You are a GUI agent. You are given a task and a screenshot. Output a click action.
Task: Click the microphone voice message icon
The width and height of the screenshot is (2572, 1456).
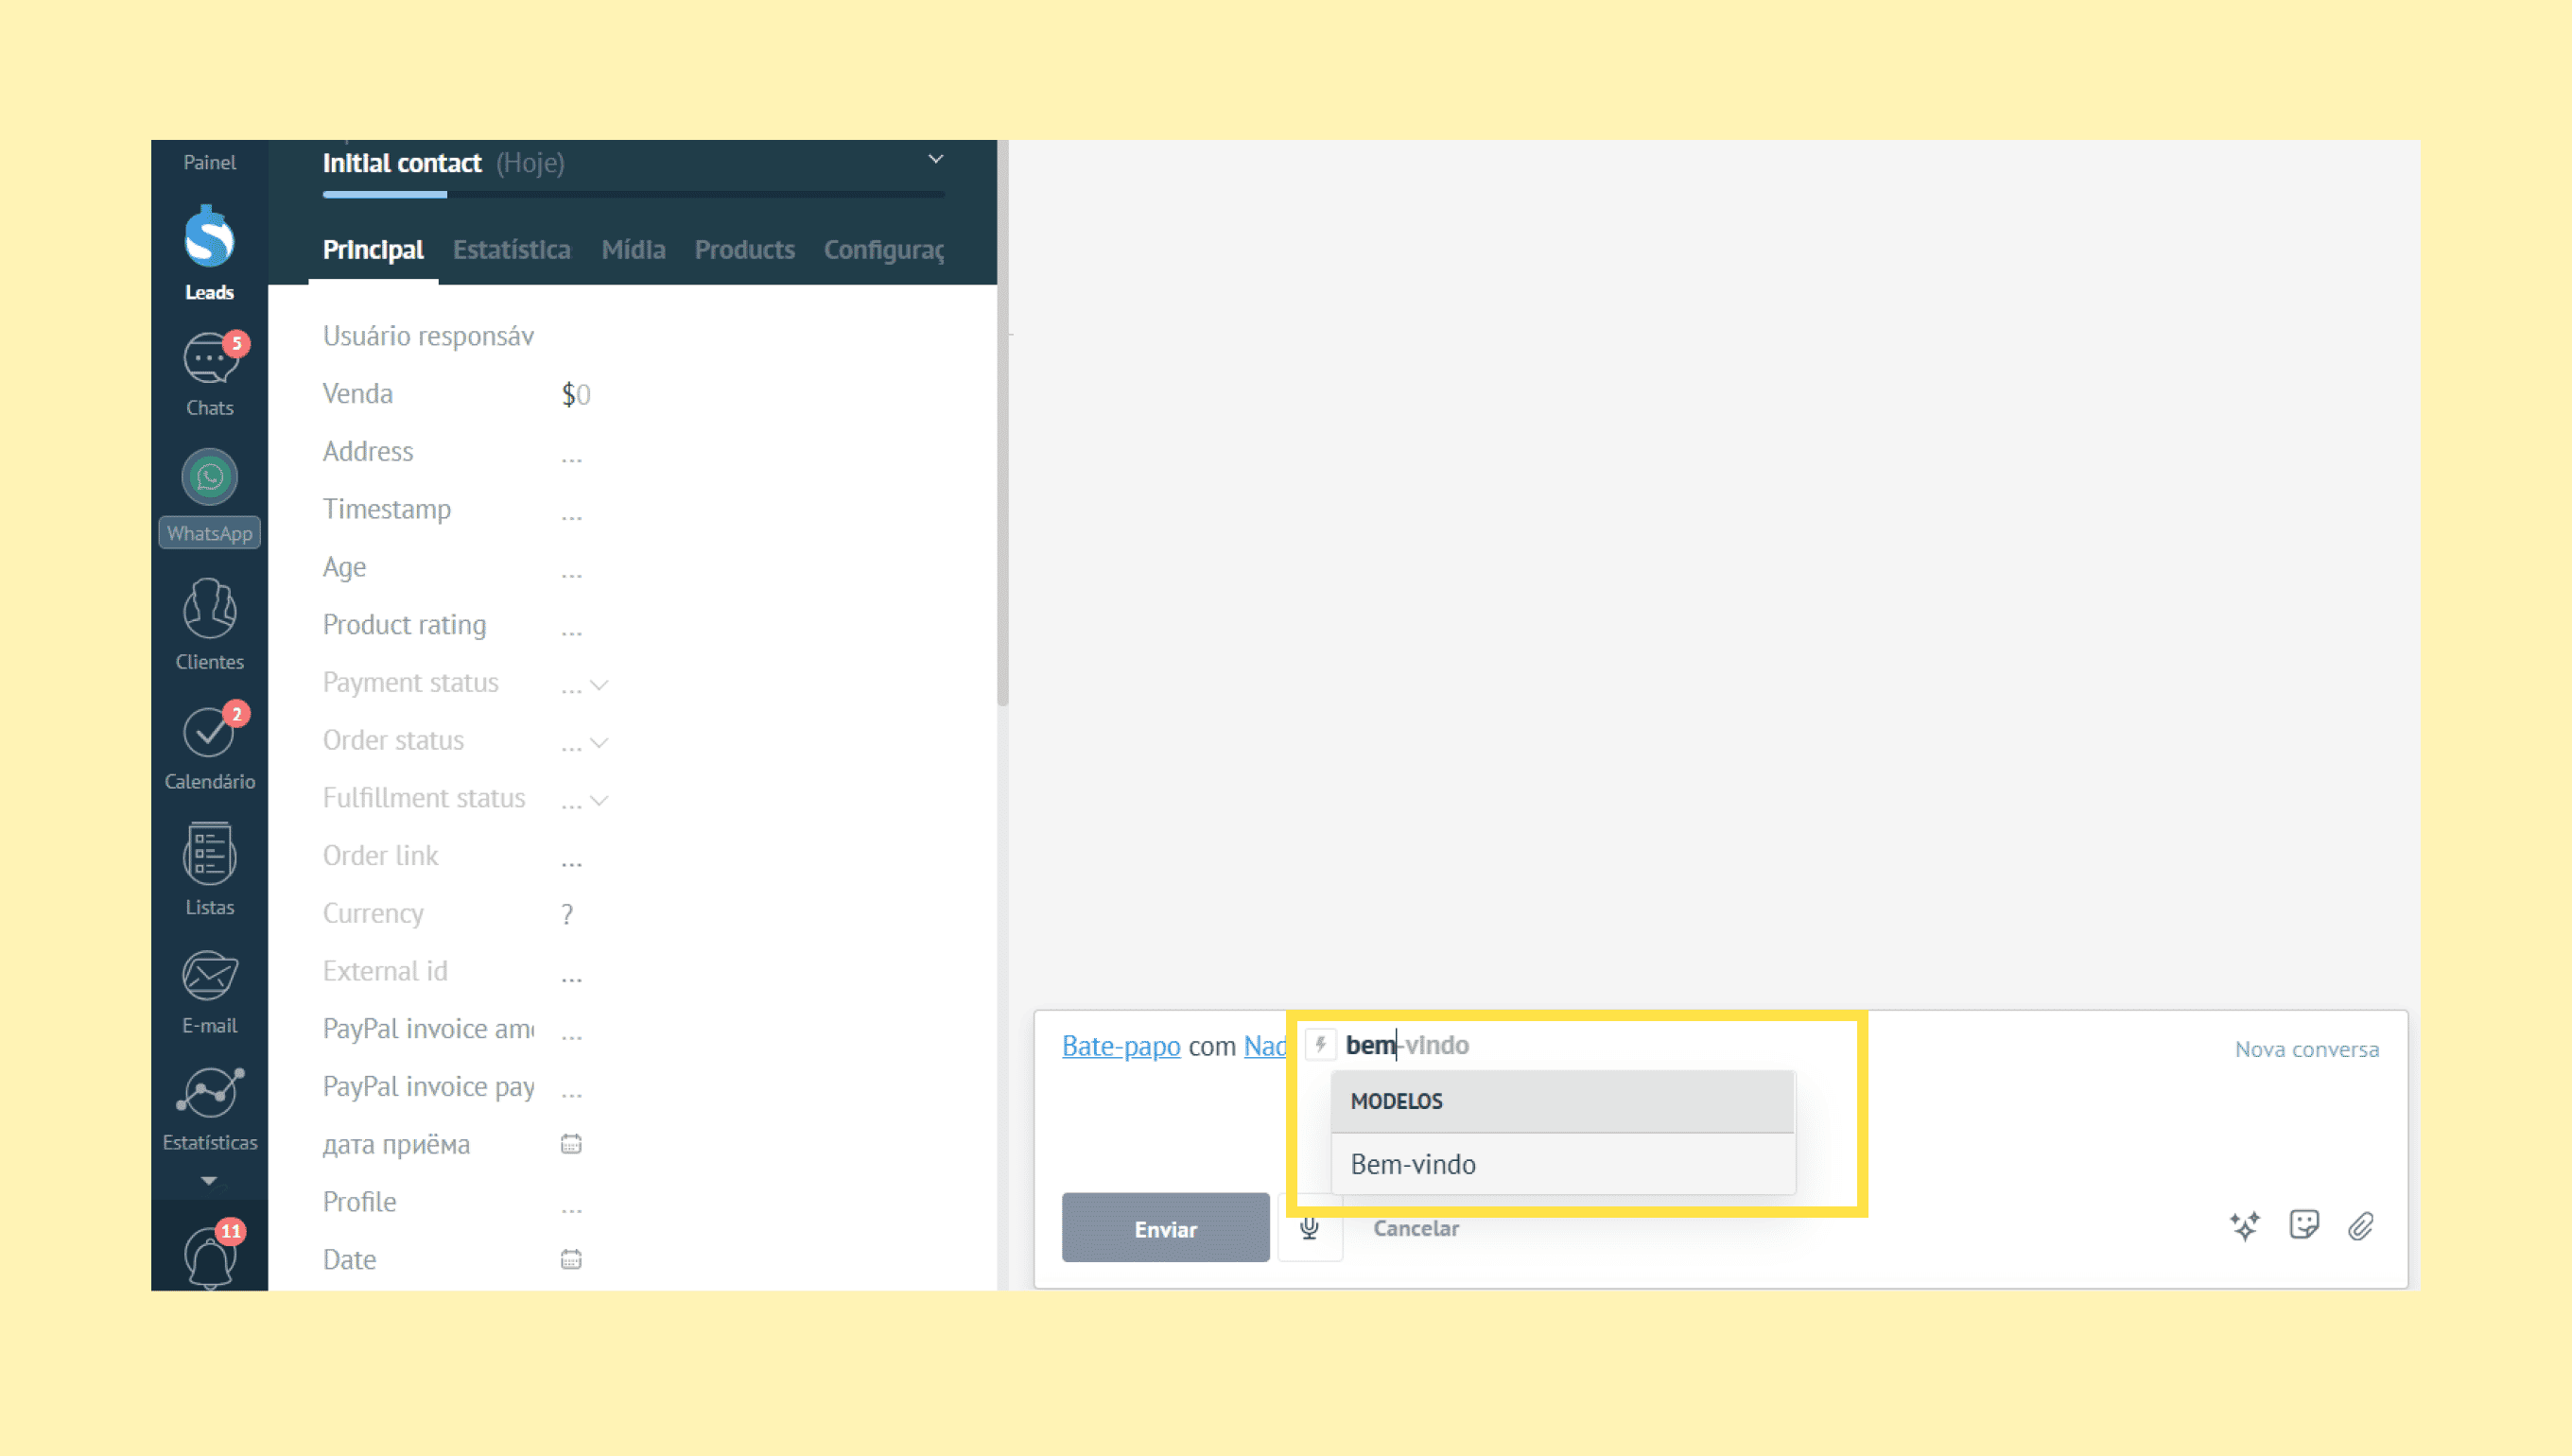[1309, 1228]
